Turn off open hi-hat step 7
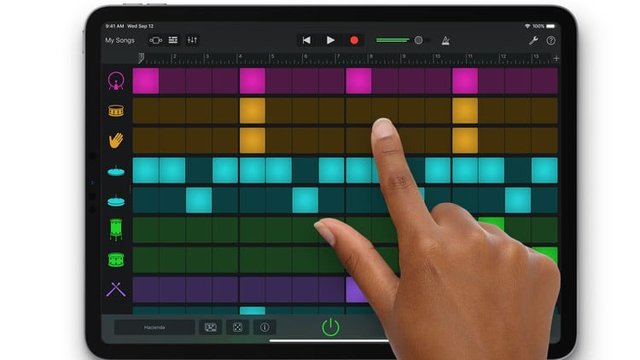Viewport: 640px width, 360px height. click(x=305, y=200)
